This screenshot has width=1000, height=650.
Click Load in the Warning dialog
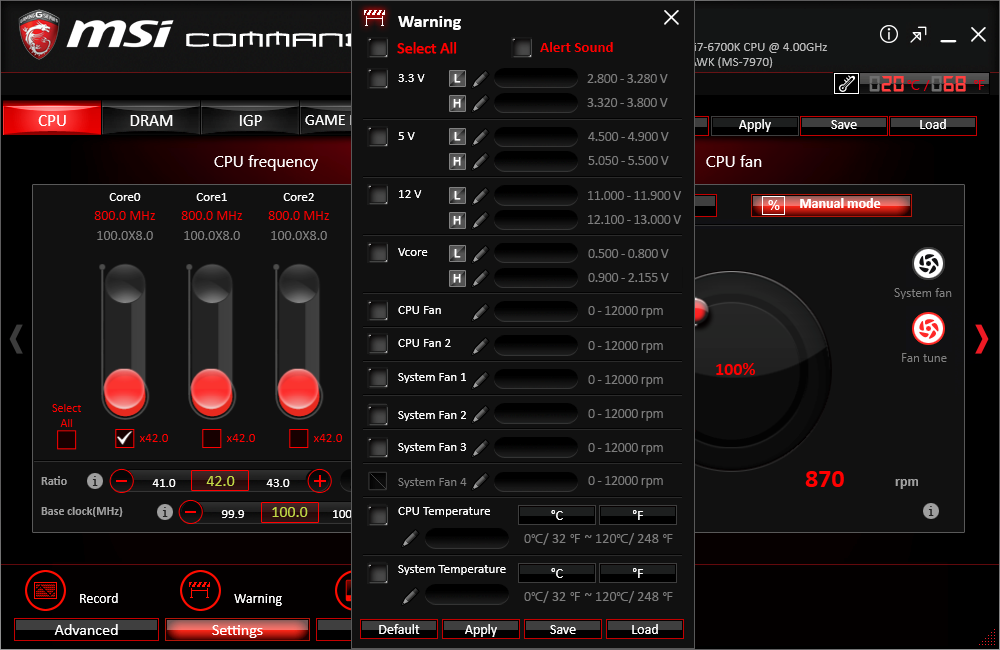(x=645, y=630)
